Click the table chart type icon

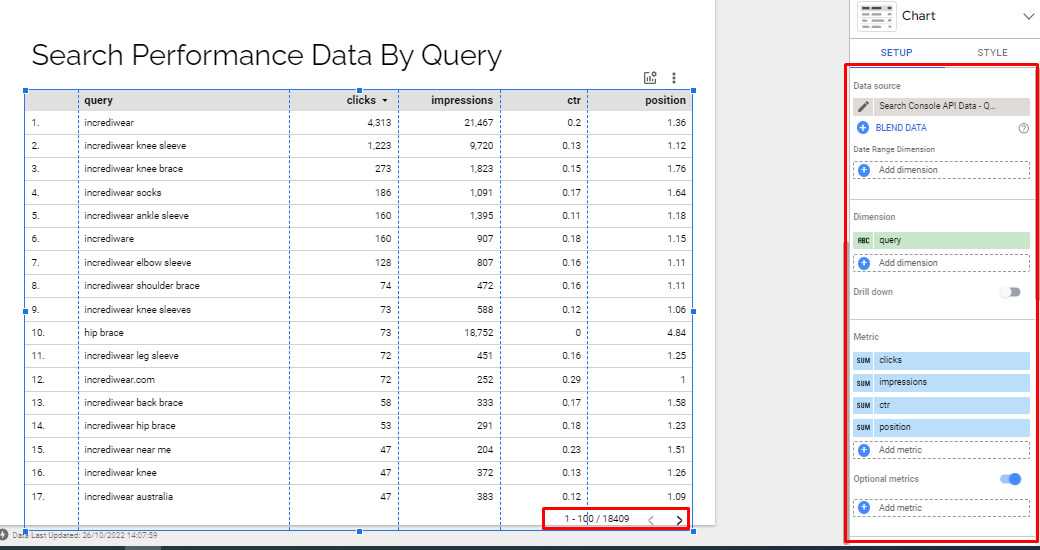877,17
